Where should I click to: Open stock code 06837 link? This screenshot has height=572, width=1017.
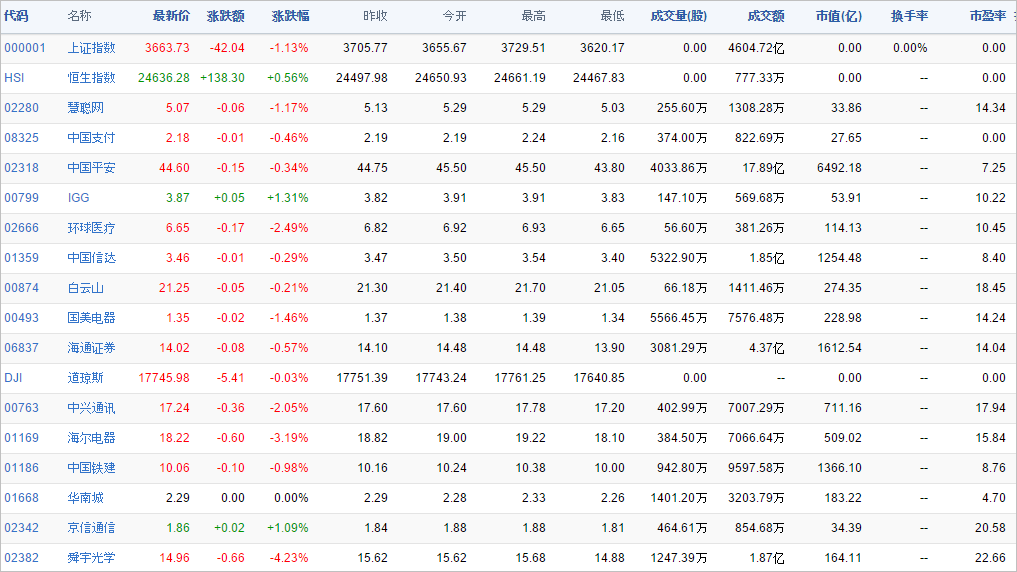[x=21, y=348]
